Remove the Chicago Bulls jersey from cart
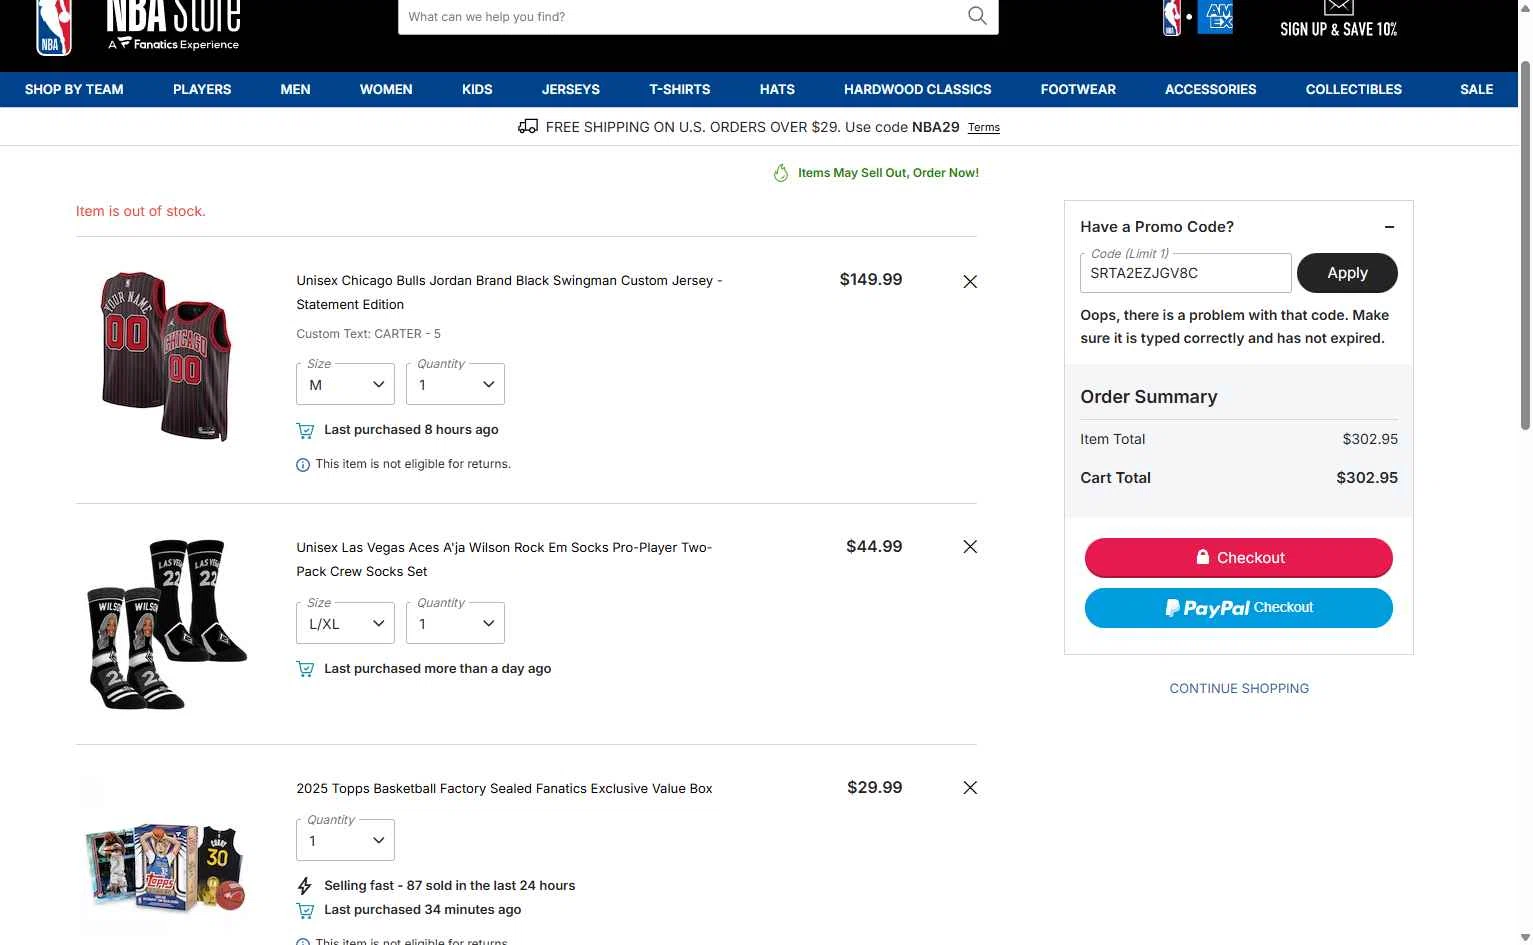Screen dimensions: 1533x945 pyautogui.click(x=970, y=282)
